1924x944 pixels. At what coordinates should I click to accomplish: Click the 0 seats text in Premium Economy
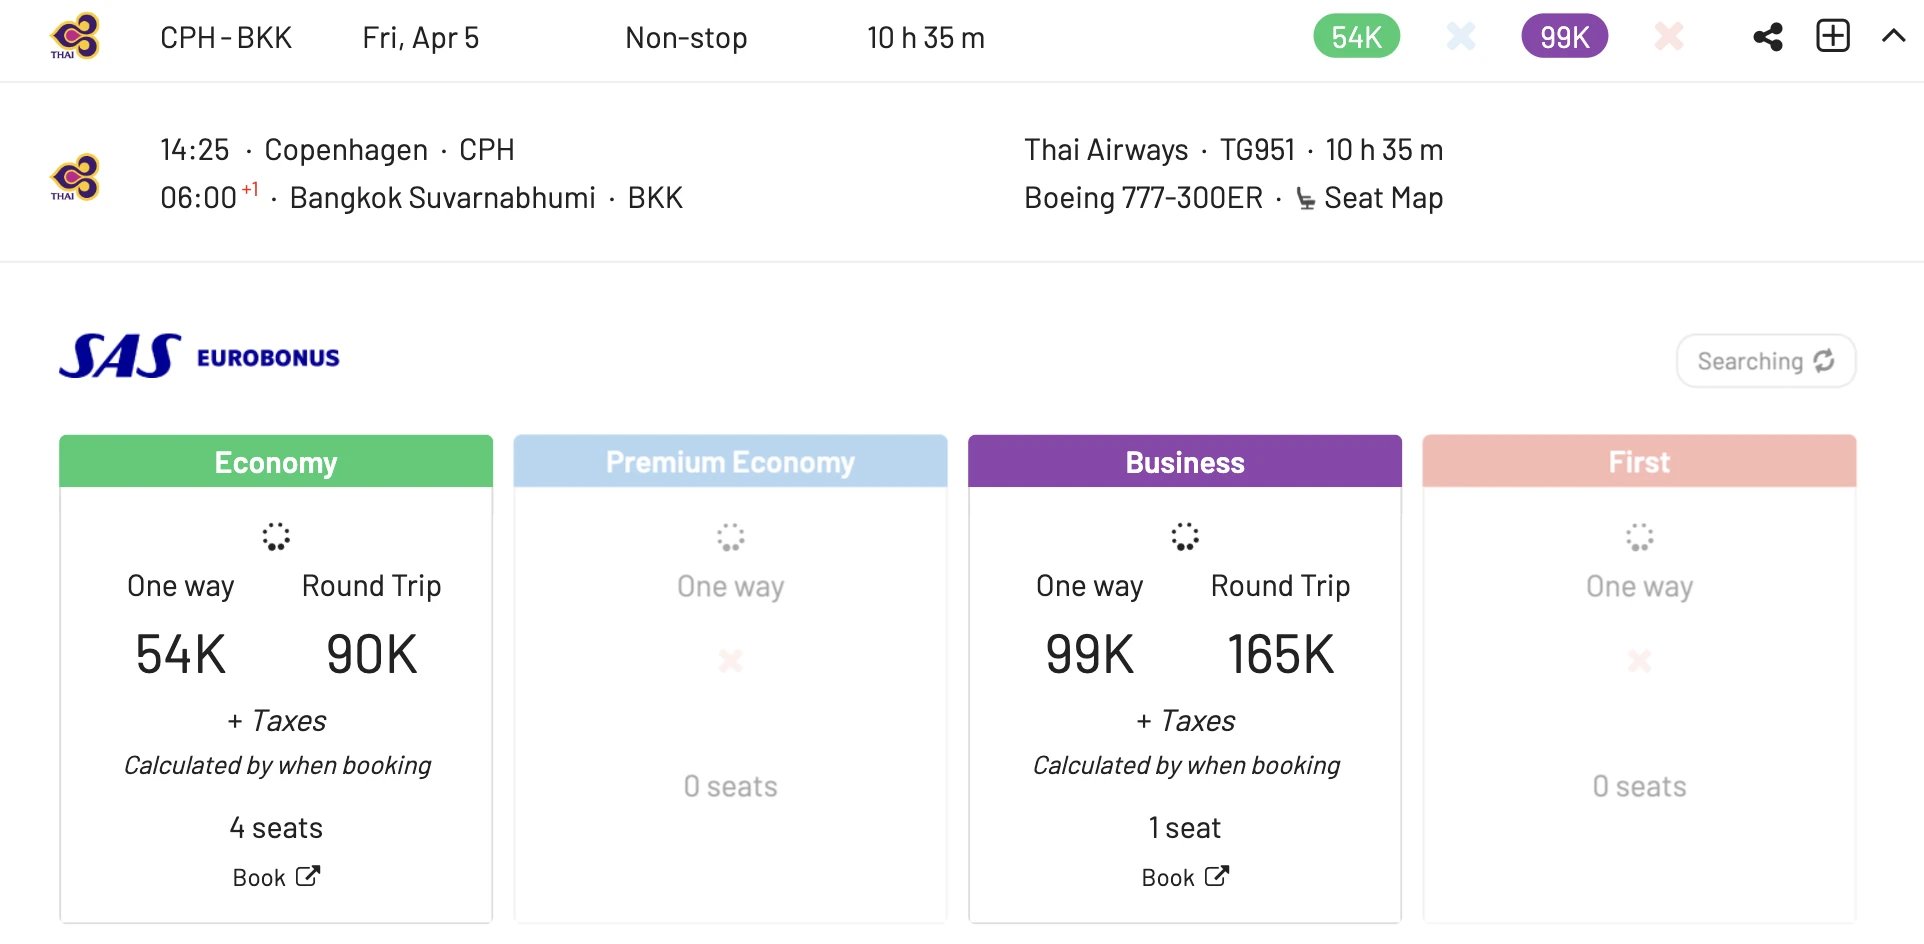730,787
